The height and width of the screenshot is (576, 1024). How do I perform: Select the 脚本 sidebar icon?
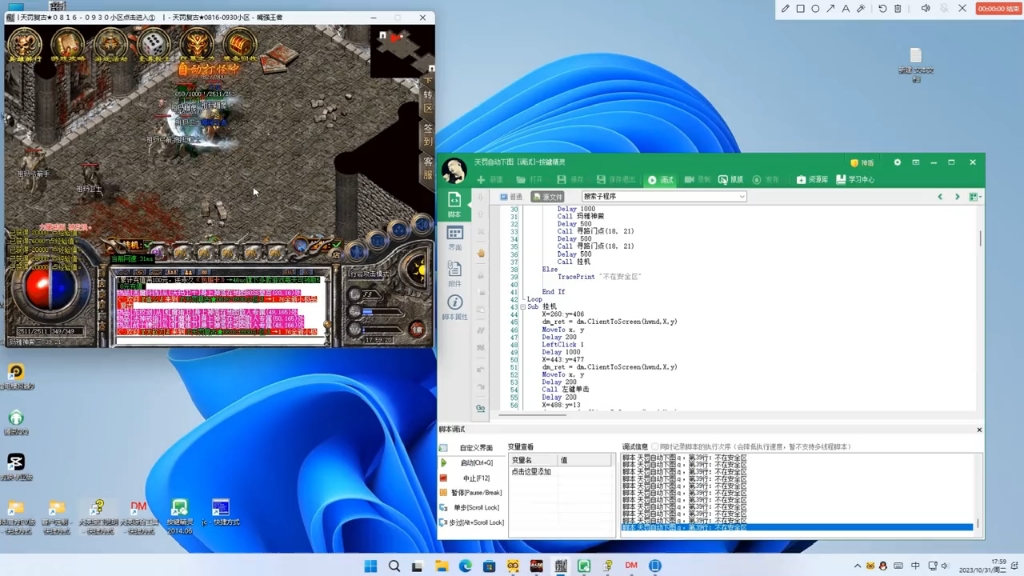(454, 204)
